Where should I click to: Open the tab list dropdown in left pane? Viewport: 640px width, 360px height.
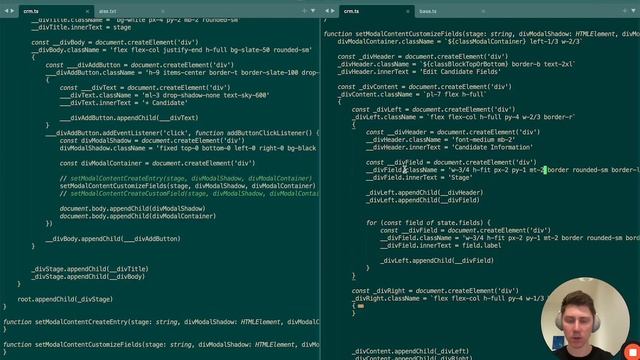313,11
